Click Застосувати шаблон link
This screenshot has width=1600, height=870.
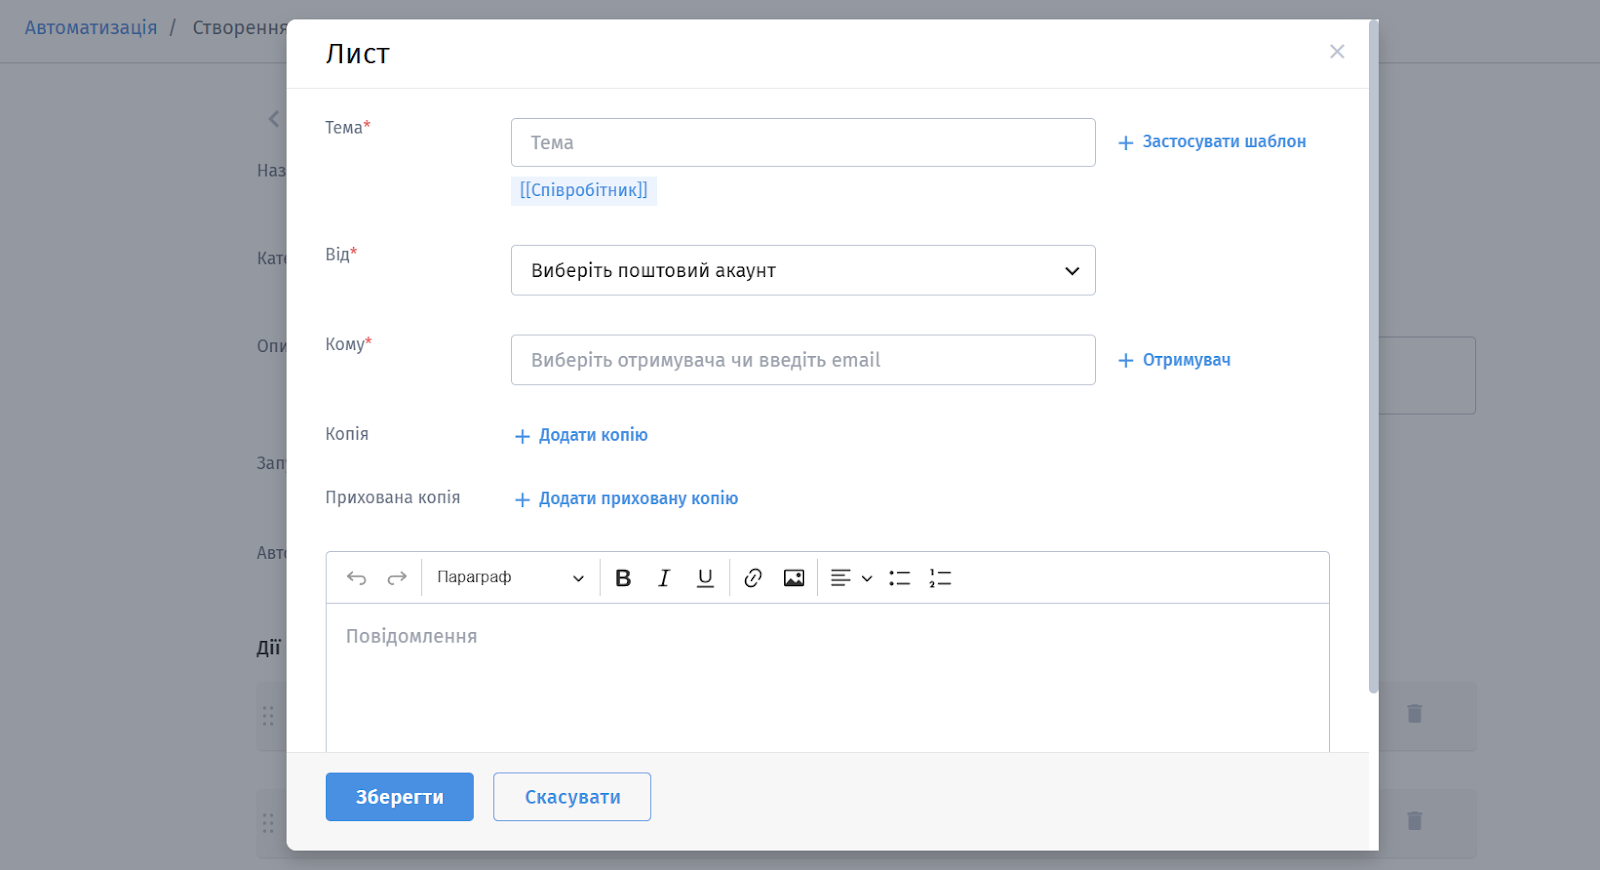tap(1212, 142)
